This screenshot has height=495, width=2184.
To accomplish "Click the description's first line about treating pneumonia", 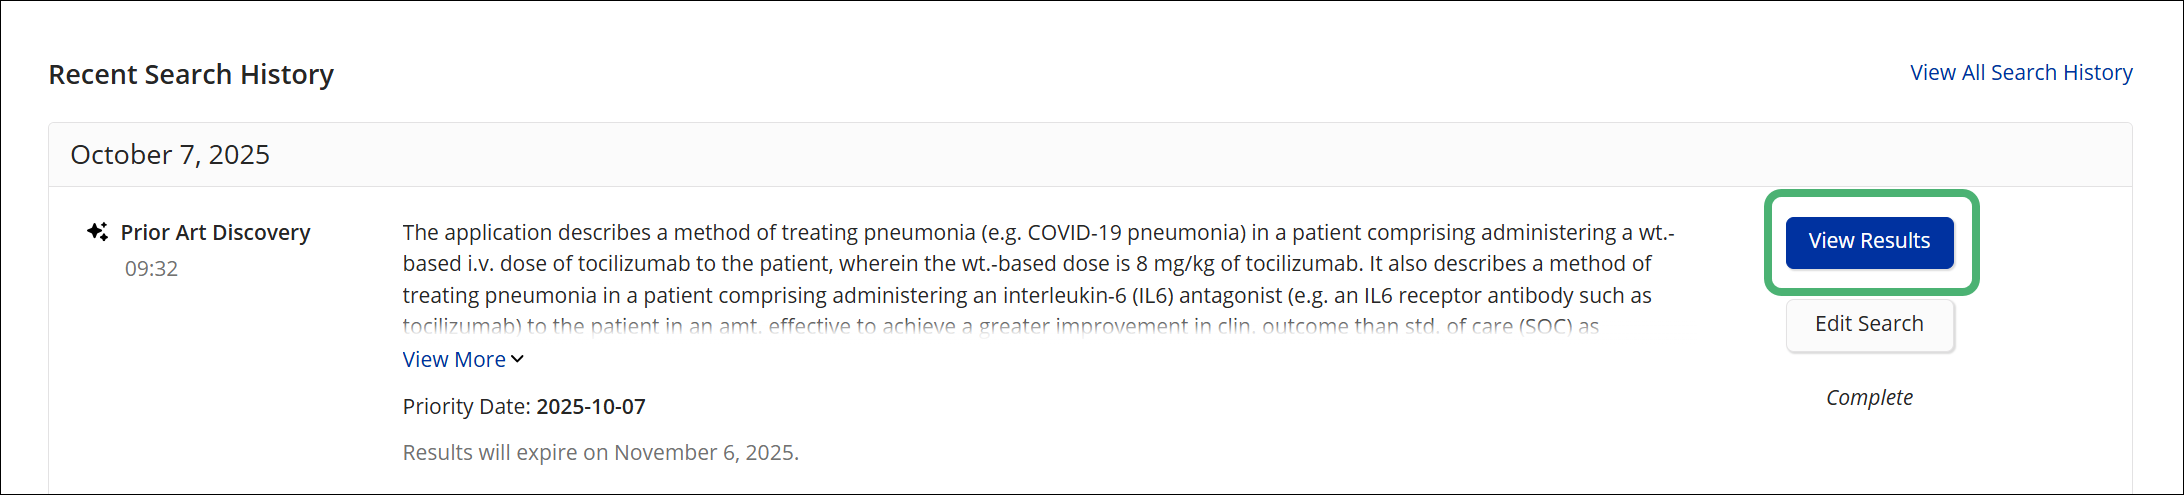I will [1039, 233].
